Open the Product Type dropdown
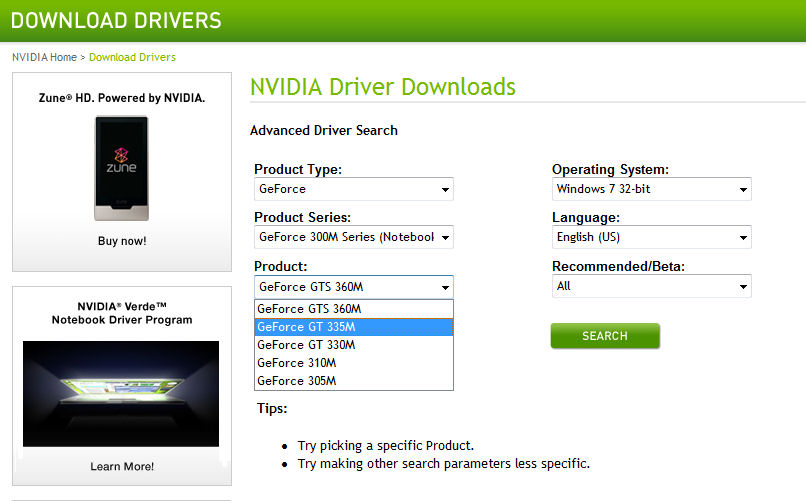806x501 pixels. coord(354,189)
